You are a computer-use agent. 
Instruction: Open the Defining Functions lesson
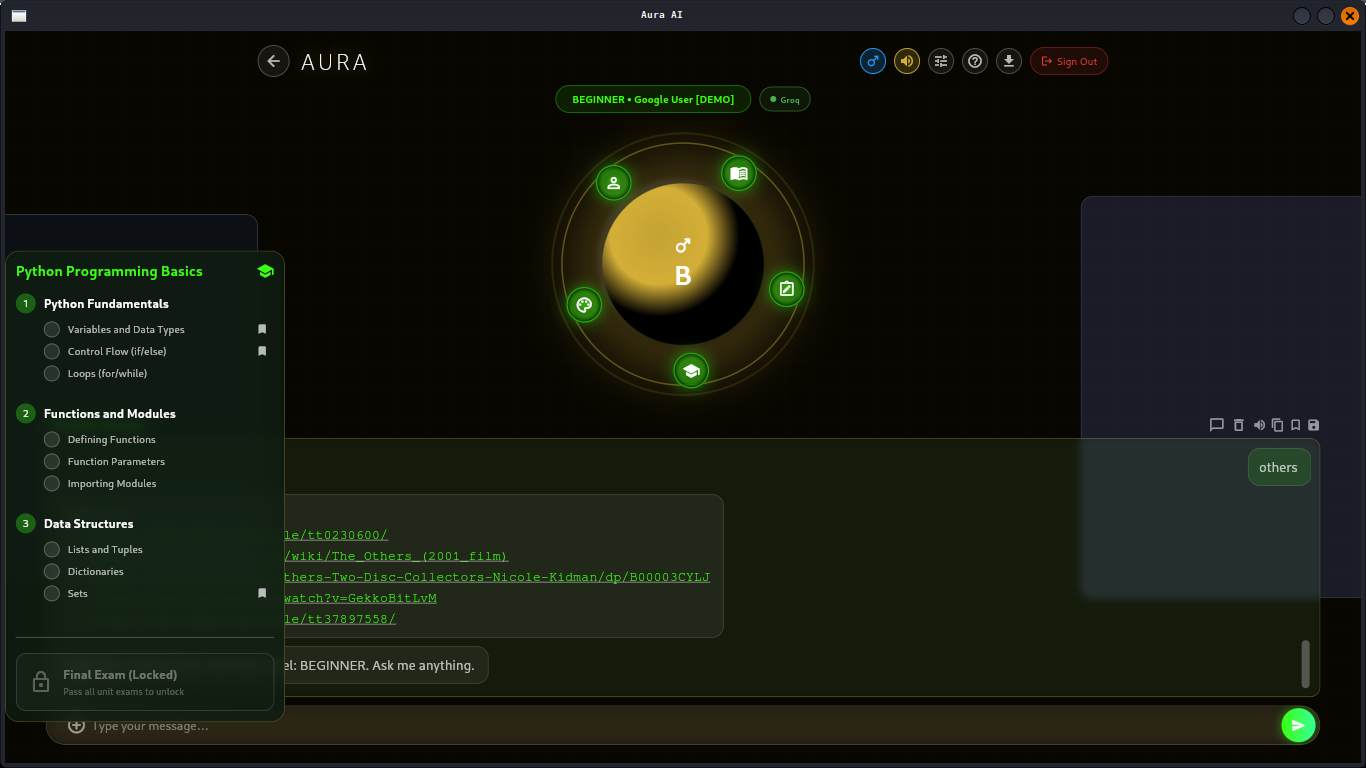point(111,439)
